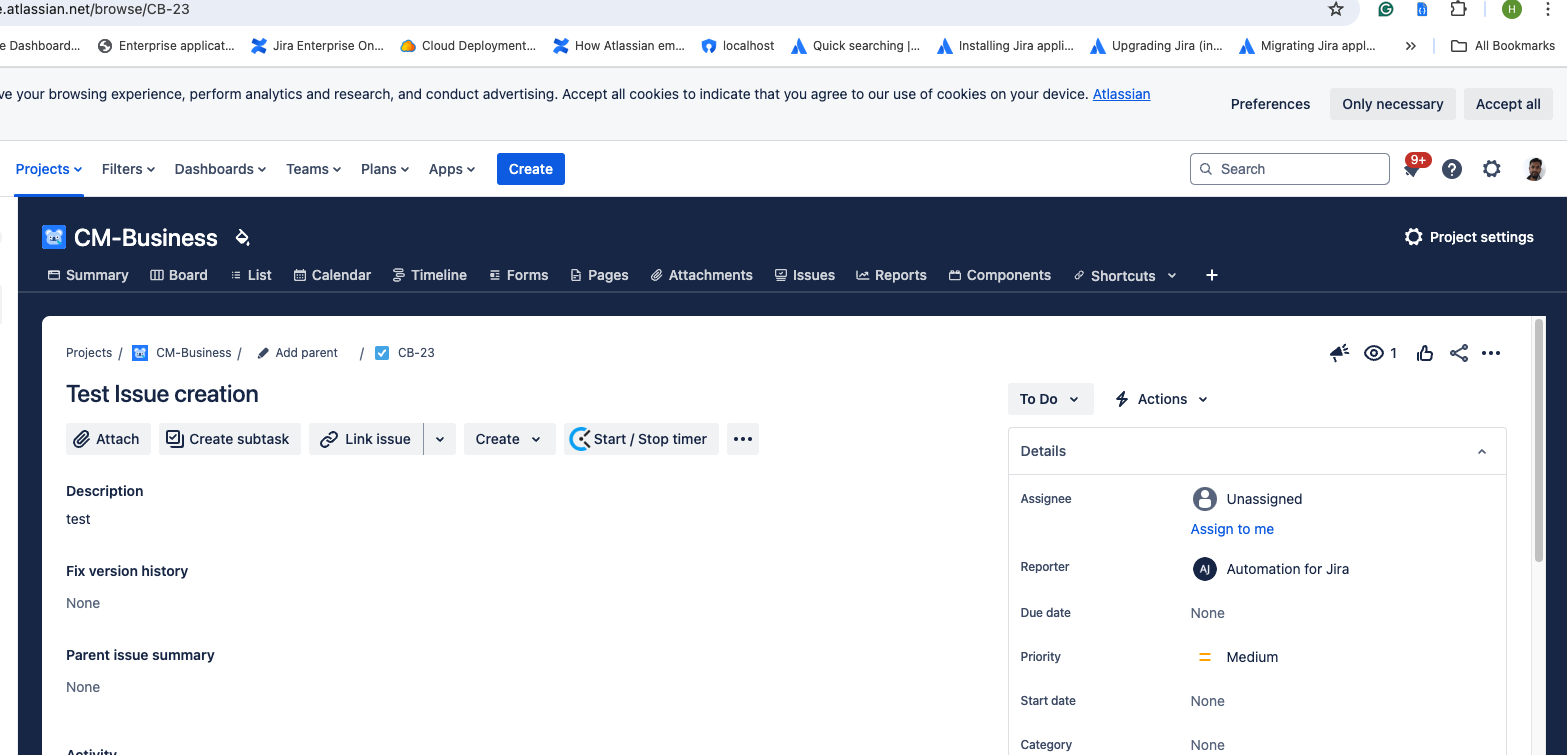Switch to the Timeline tab
Screen dimensions: 1567x755
click(x=429, y=275)
